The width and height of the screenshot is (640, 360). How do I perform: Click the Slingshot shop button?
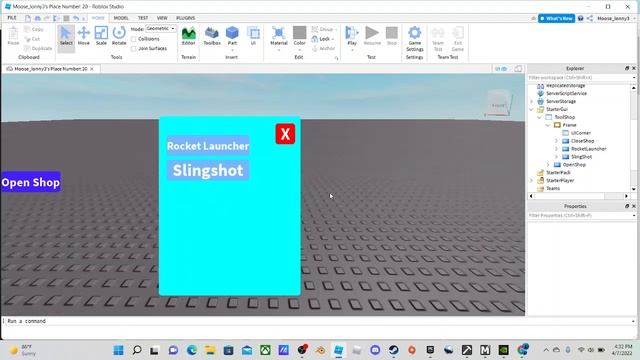tap(208, 170)
